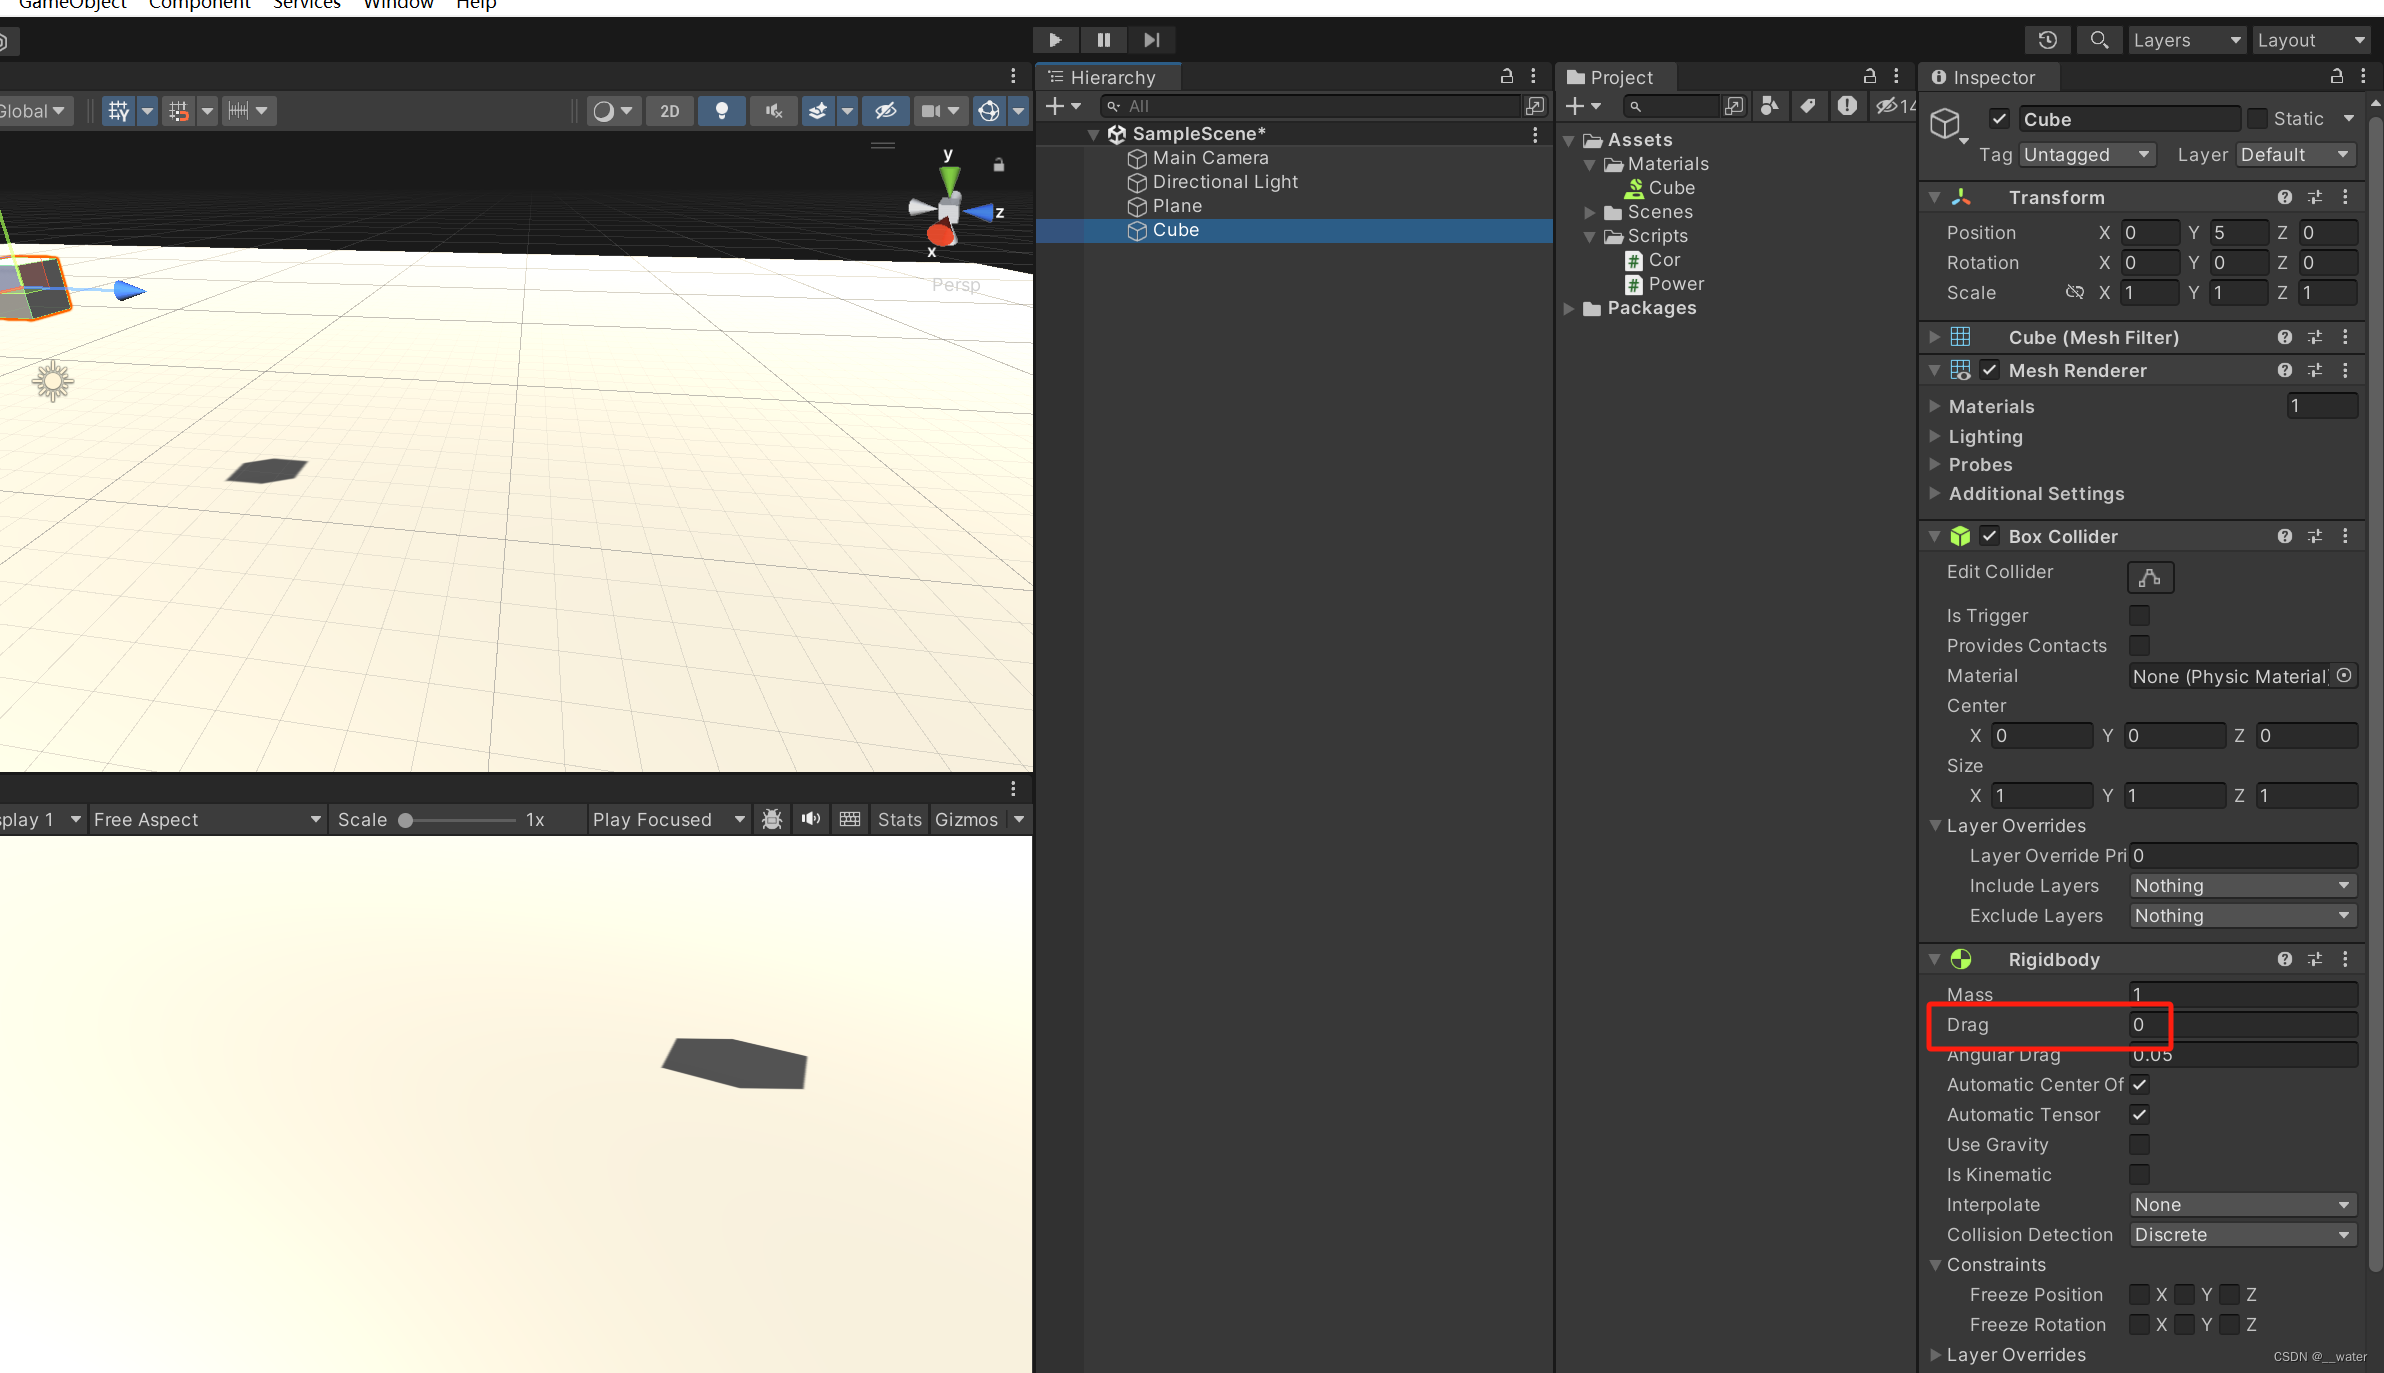This screenshot has height=1373, width=2384.
Task: Click the Drag input field of the Rigidbody
Action: tap(2243, 1025)
